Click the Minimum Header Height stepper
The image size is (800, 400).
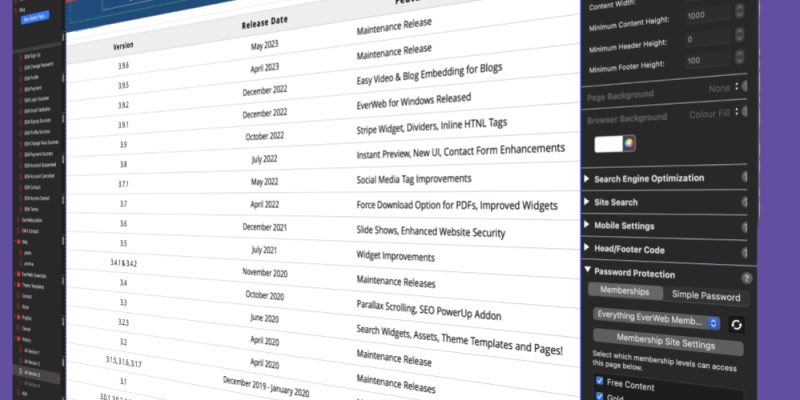click(x=739, y=35)
